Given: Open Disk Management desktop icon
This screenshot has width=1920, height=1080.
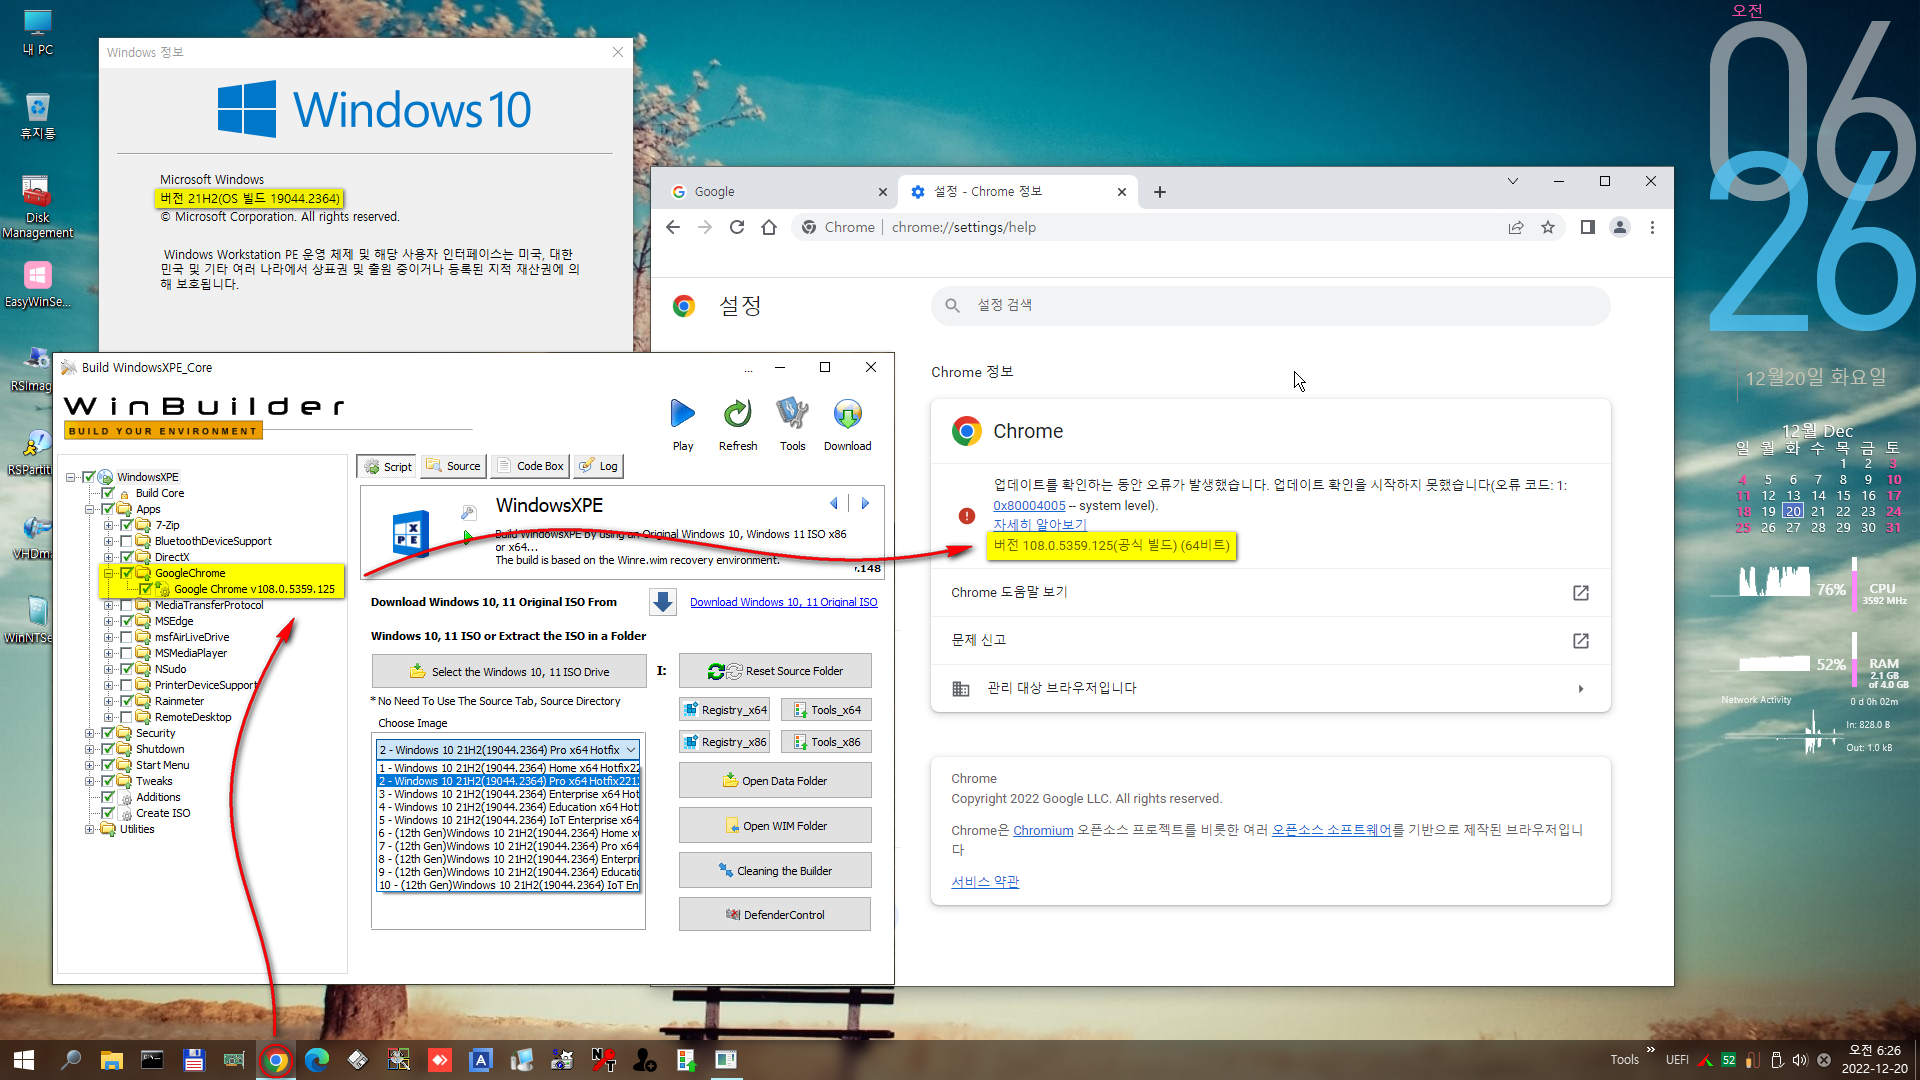Looking at the screenshot, I should (x=37, y=208).
